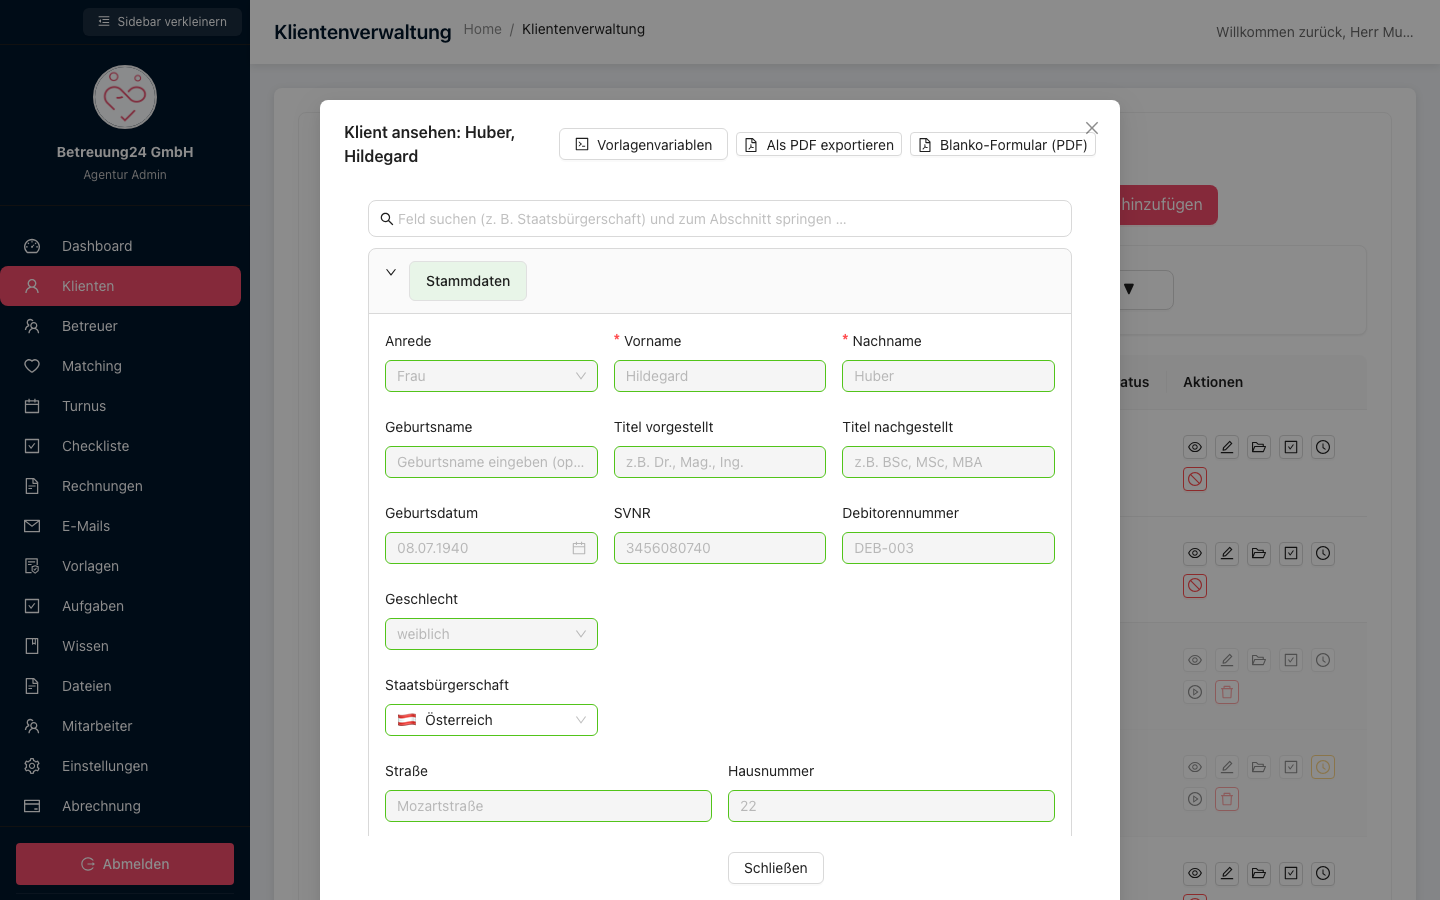Image resolution: width=1440 pixels, height=900 pixels.
Task: Click the Debitorennummer field DEB-003
Action: pyautogui.click(x=948, y=548)
